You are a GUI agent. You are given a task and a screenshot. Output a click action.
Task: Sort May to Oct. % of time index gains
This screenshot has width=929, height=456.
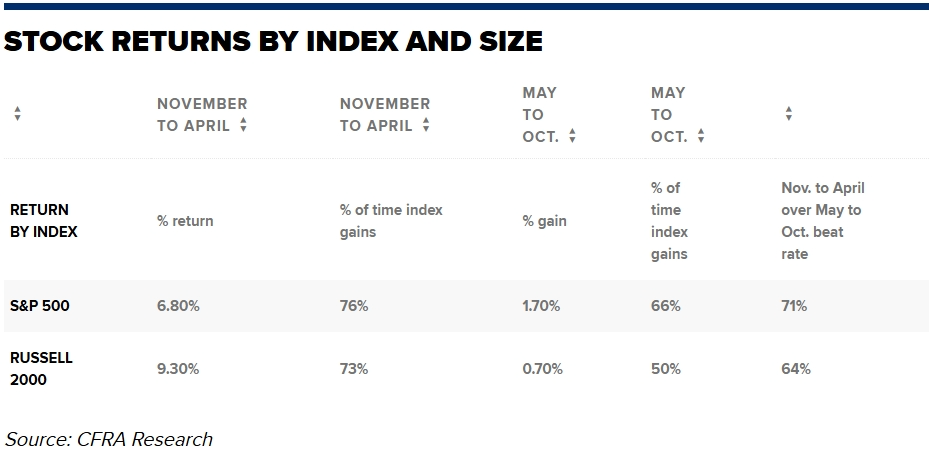701,137
